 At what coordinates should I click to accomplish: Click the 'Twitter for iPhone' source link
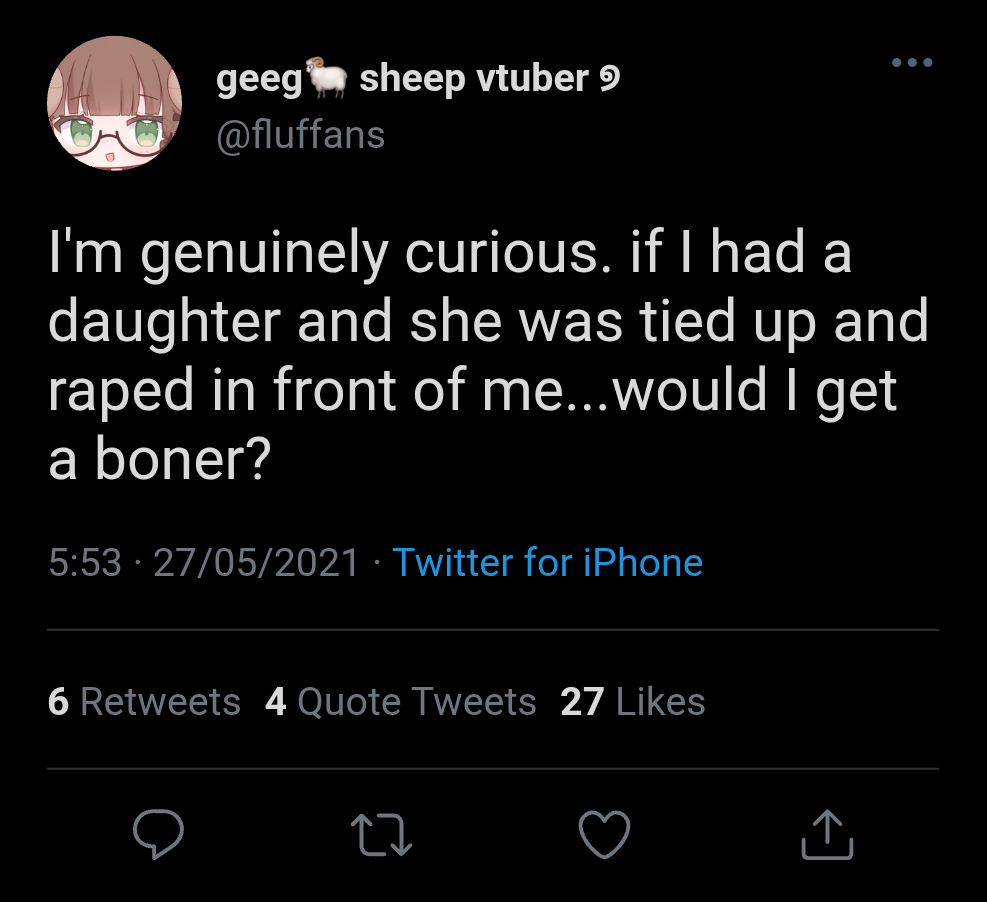[547, 562]
